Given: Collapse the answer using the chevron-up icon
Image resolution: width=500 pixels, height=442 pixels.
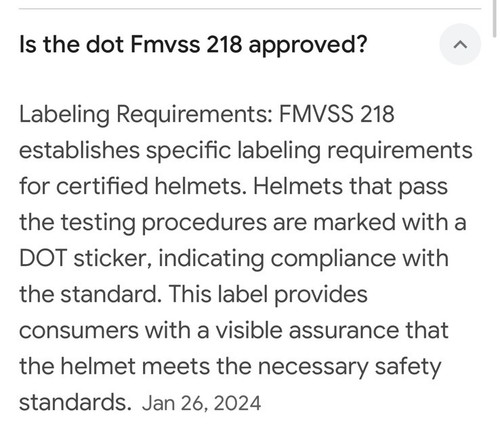Looking at the screenshot, I should [460, 44].
